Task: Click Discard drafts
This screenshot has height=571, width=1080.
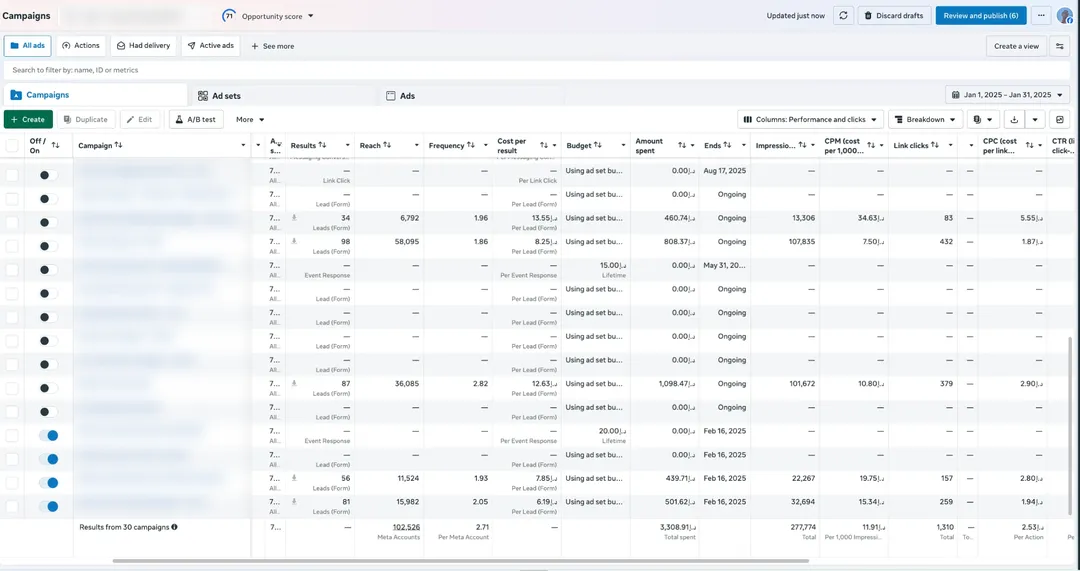Action: click(x=894, y=16)
